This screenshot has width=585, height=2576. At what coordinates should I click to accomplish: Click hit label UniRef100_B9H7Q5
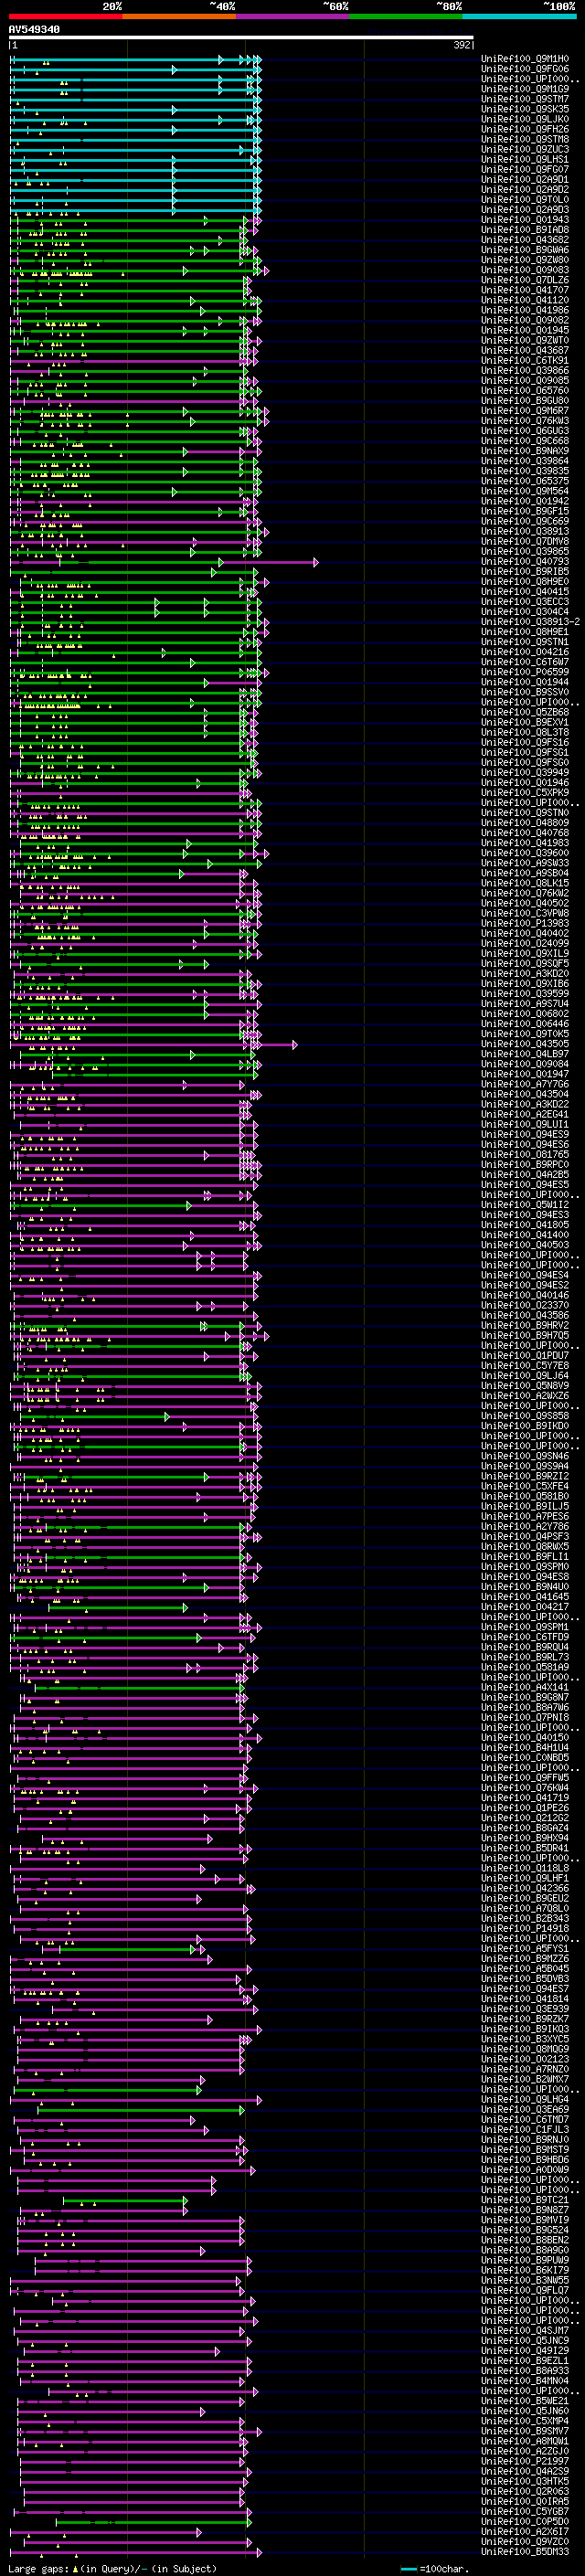[x=525, y=1335]
